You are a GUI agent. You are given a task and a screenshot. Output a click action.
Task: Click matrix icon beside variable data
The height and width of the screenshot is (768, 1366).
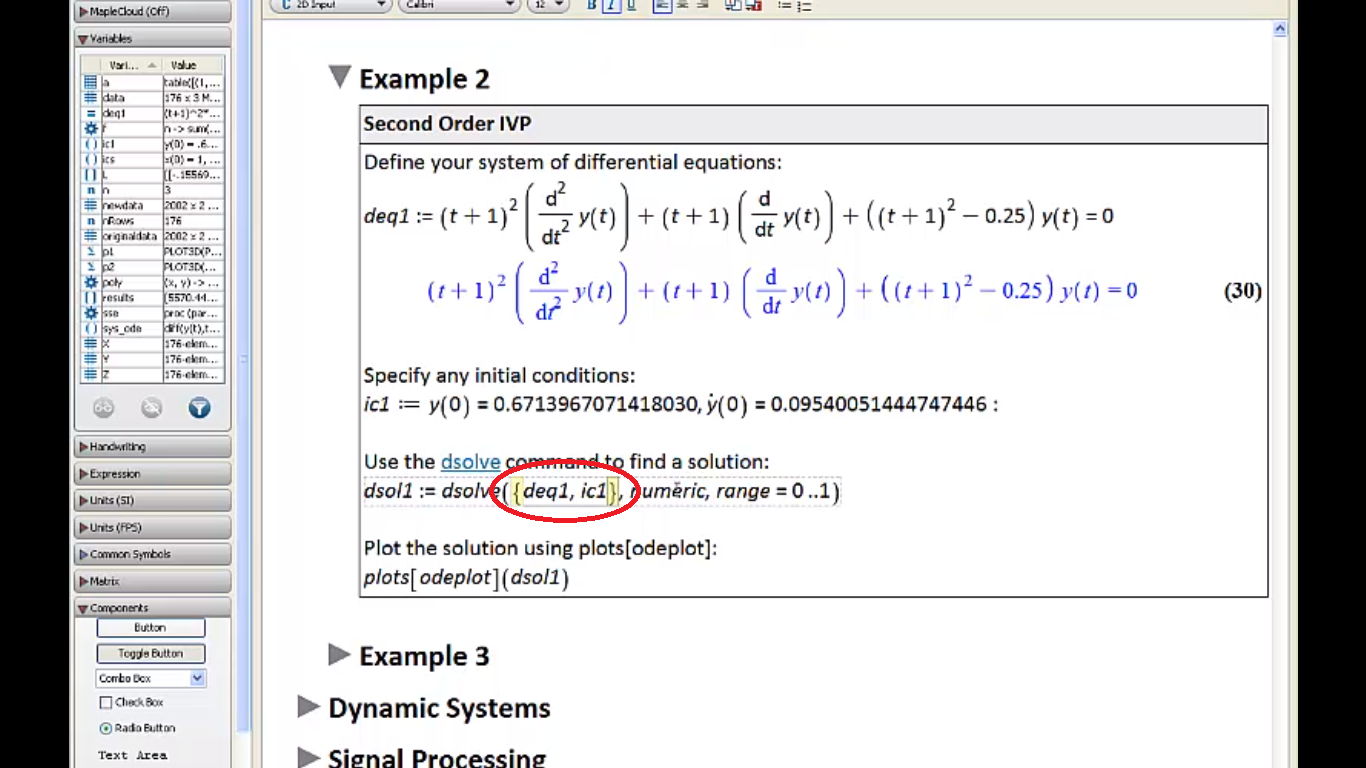(x=91, y=98)
